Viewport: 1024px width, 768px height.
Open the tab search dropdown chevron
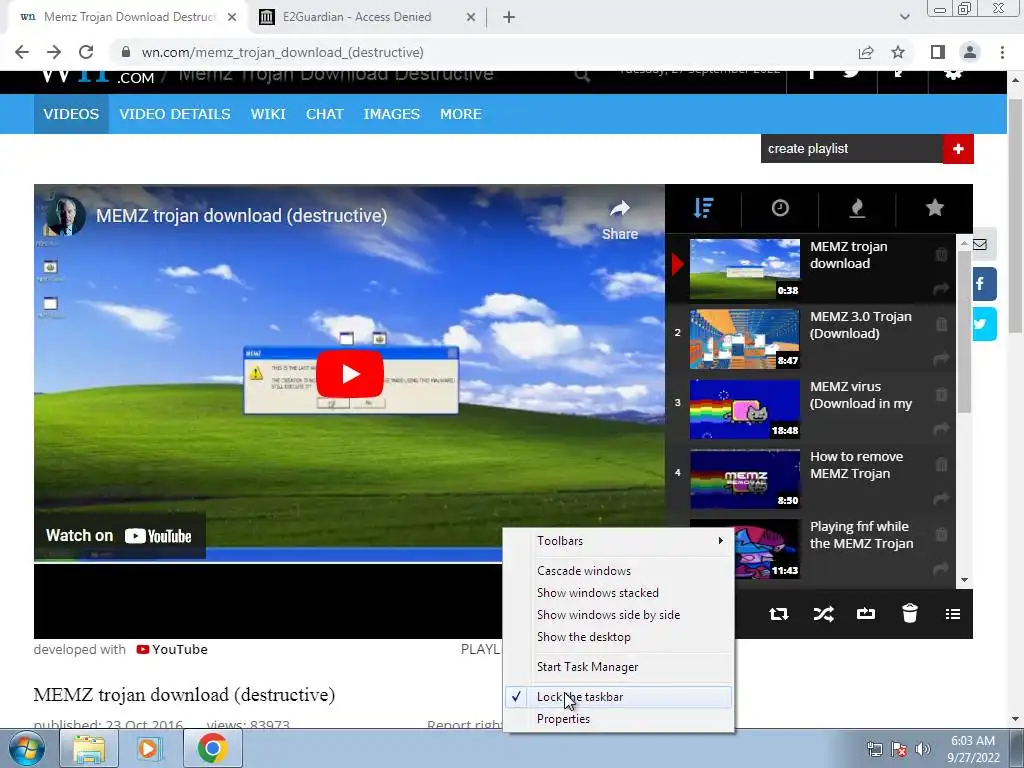[904, 18]
